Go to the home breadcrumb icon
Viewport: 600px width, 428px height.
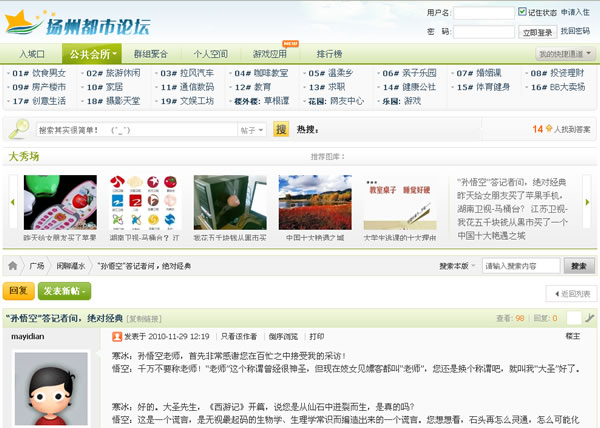pos(13,265)
